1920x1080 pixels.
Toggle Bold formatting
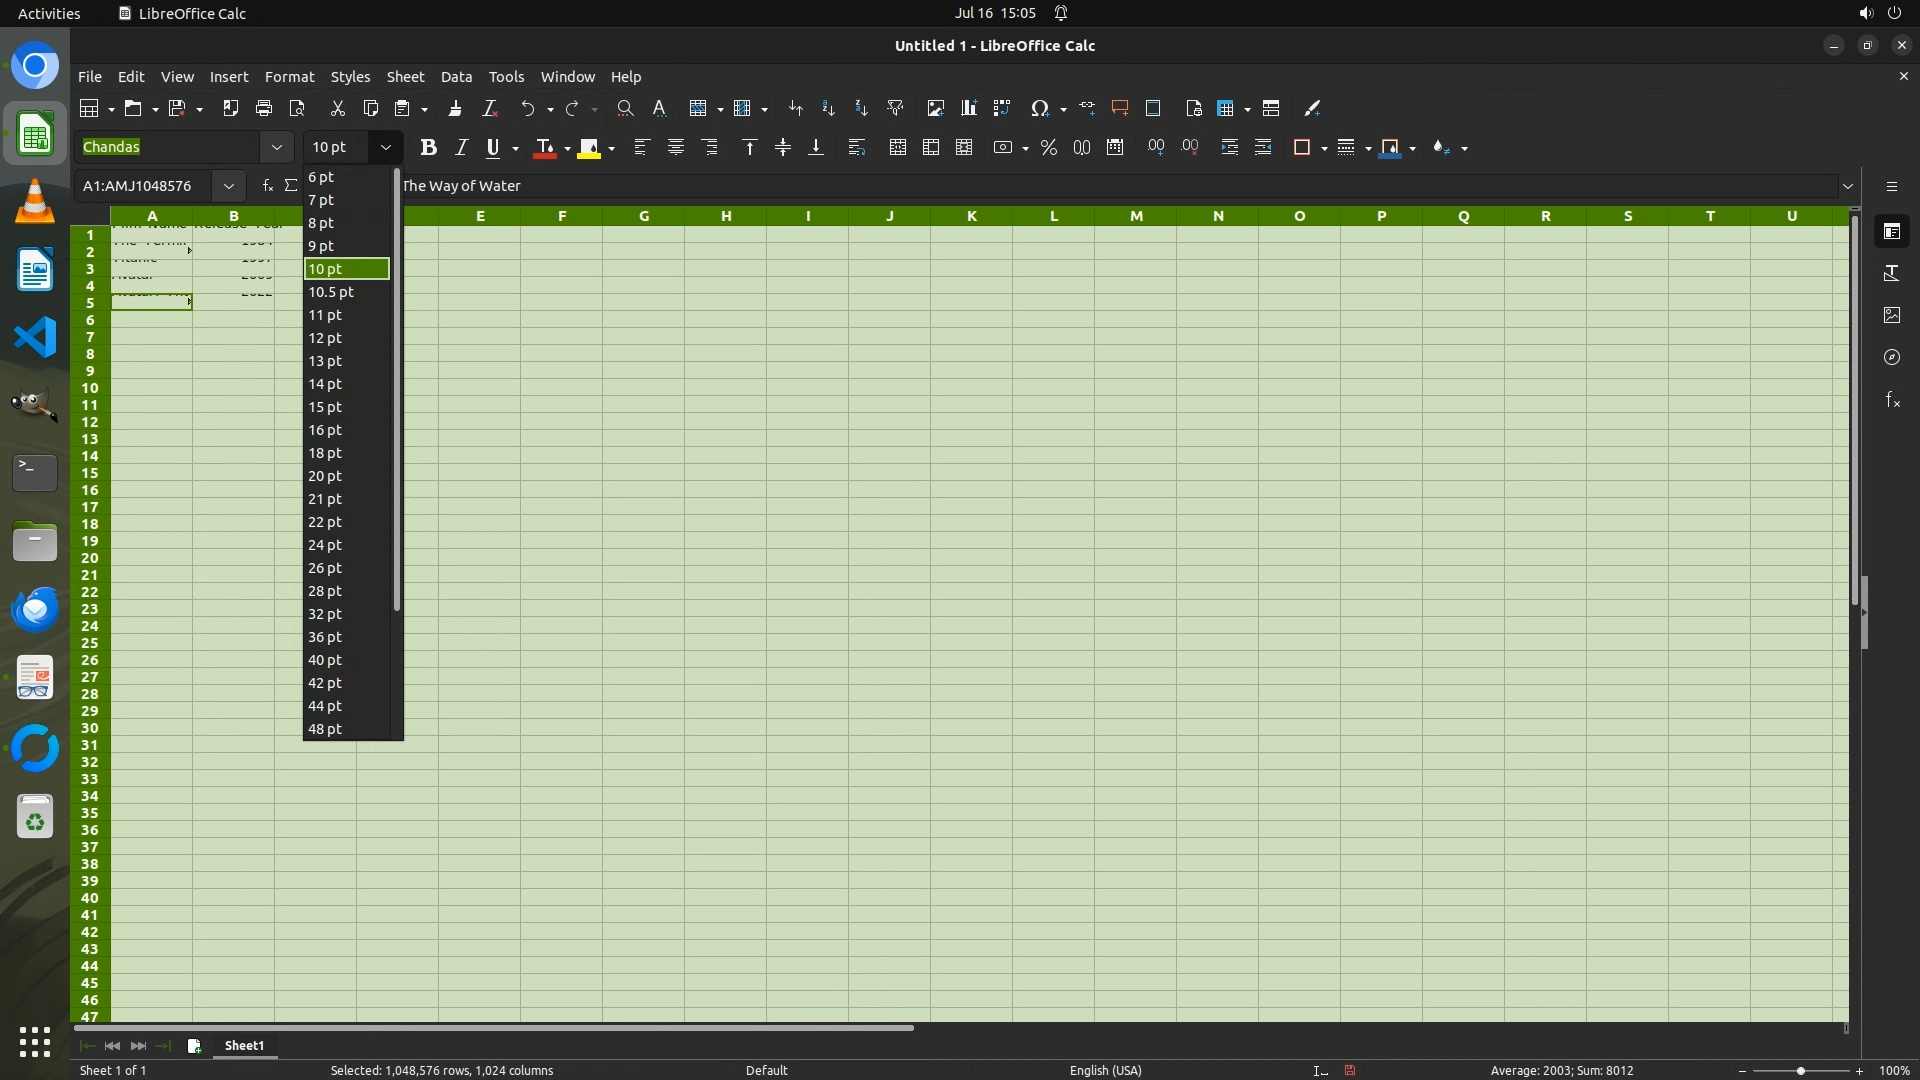coord(428,147)
